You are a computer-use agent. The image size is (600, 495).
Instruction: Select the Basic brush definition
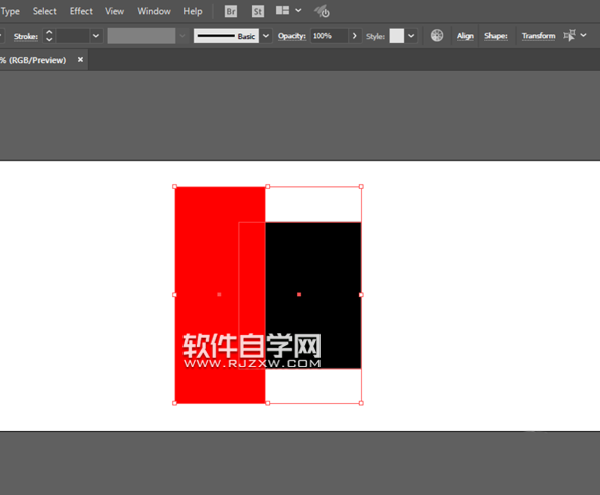[x=226, y=36]
